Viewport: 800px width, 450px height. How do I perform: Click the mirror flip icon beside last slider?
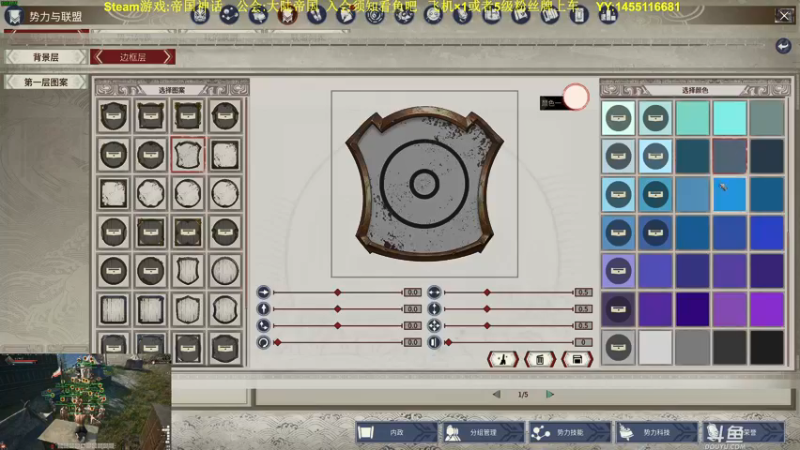point(434,342)
